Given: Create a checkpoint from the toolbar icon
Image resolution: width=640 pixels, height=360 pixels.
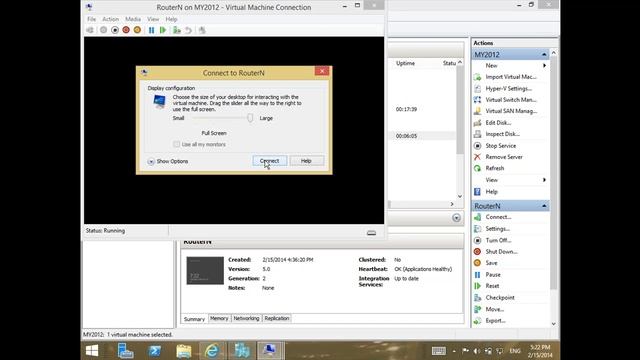Looking at the screenshot, I should click(177, 30).
